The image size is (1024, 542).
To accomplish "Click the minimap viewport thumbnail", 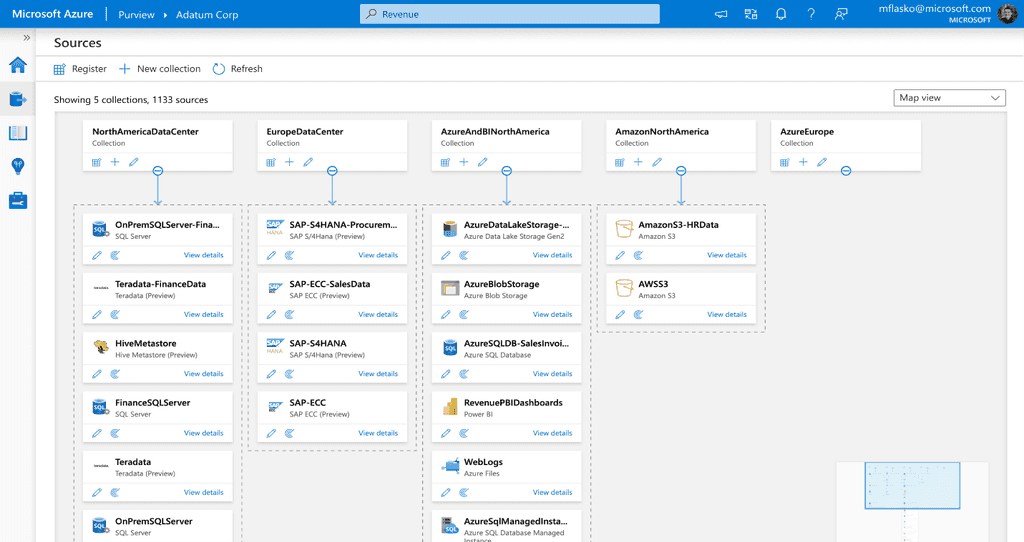I will (x=912, y=485).
